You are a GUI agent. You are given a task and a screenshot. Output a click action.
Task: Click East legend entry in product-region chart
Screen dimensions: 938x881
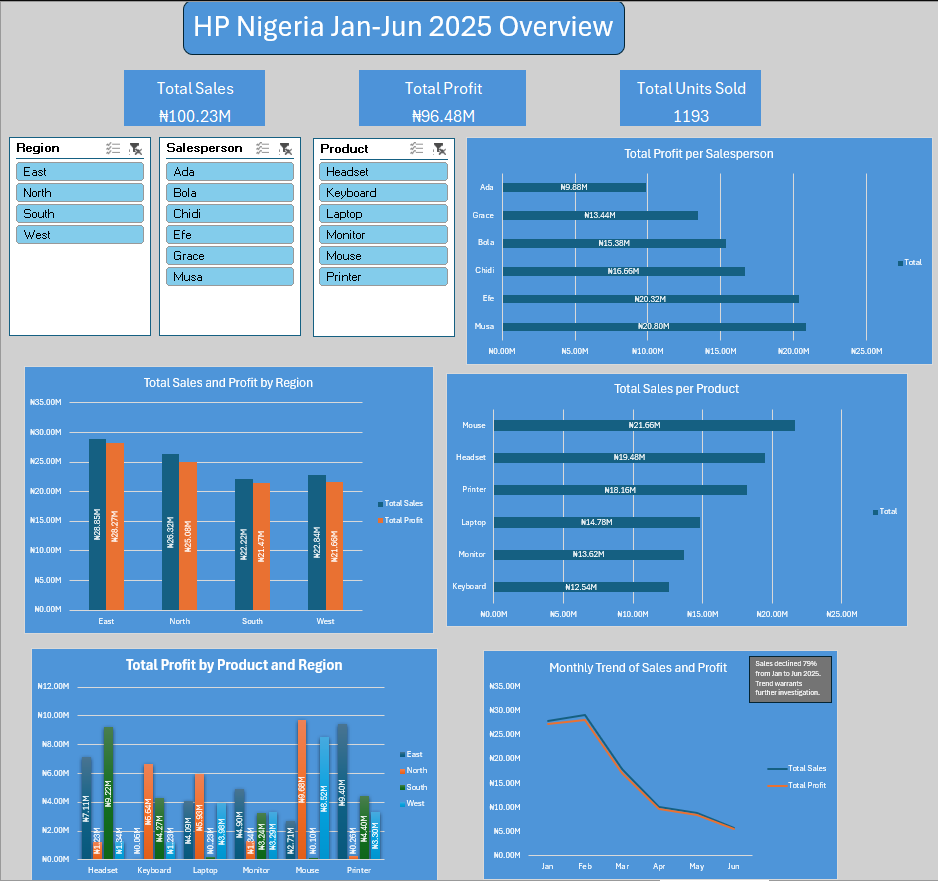click(x=411, y=754)
